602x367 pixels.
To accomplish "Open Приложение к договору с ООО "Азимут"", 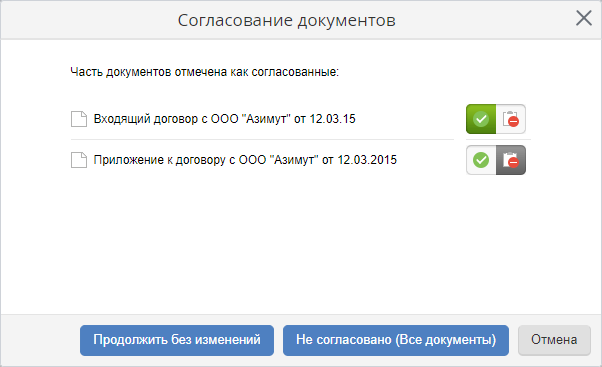I will click(x=245, y=160).
